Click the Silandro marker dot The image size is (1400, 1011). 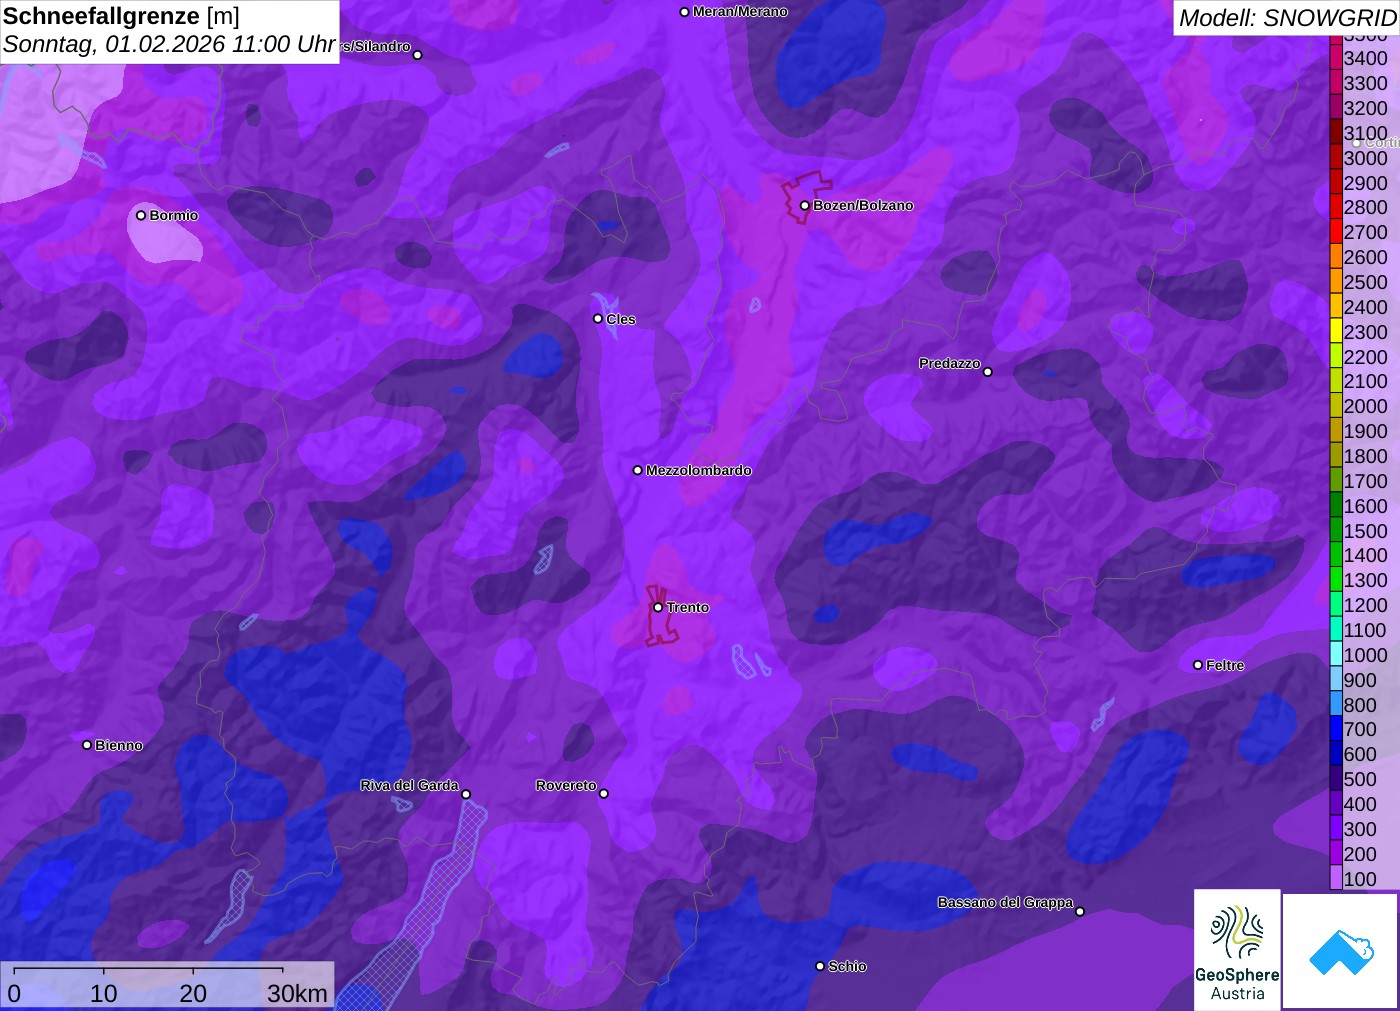[418, 55]
